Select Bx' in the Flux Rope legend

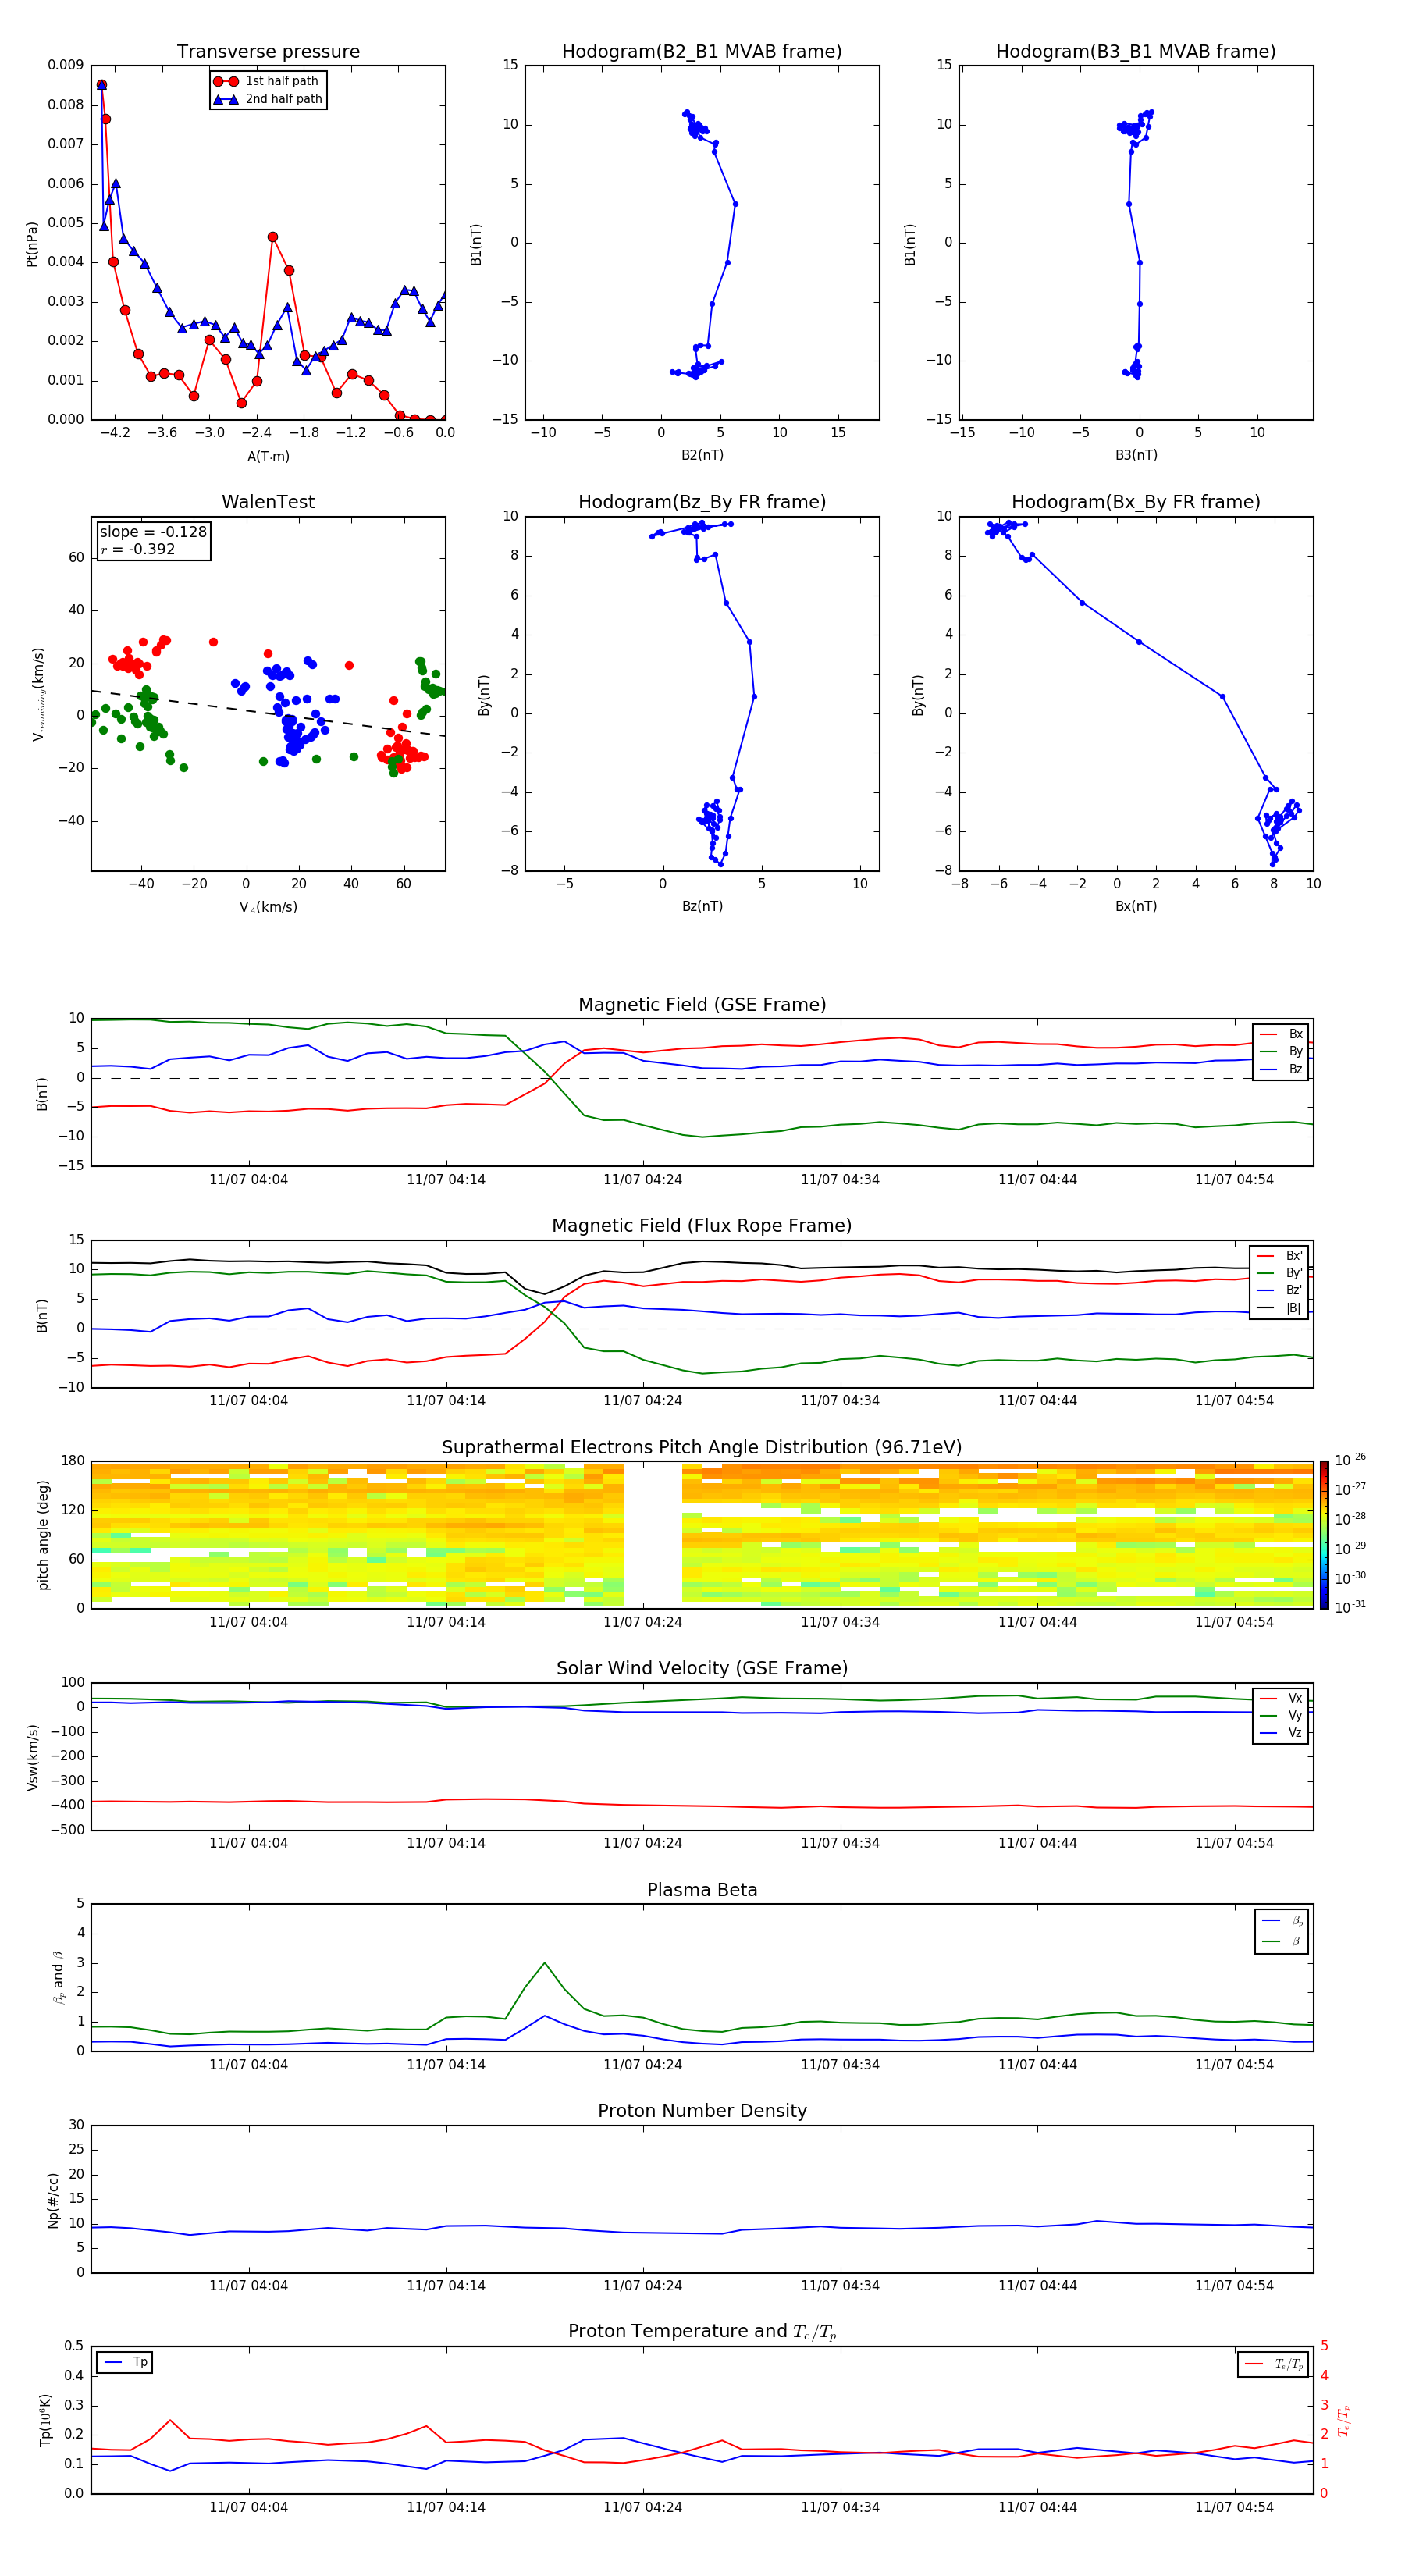point(1280,1256)
